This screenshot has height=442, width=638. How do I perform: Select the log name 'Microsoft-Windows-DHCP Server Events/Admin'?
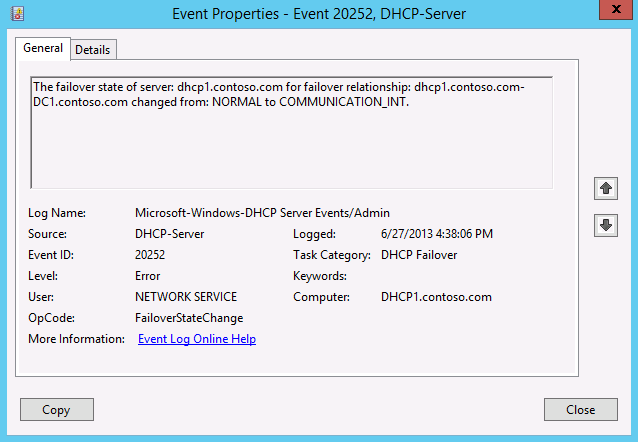(x=262, y=213)
